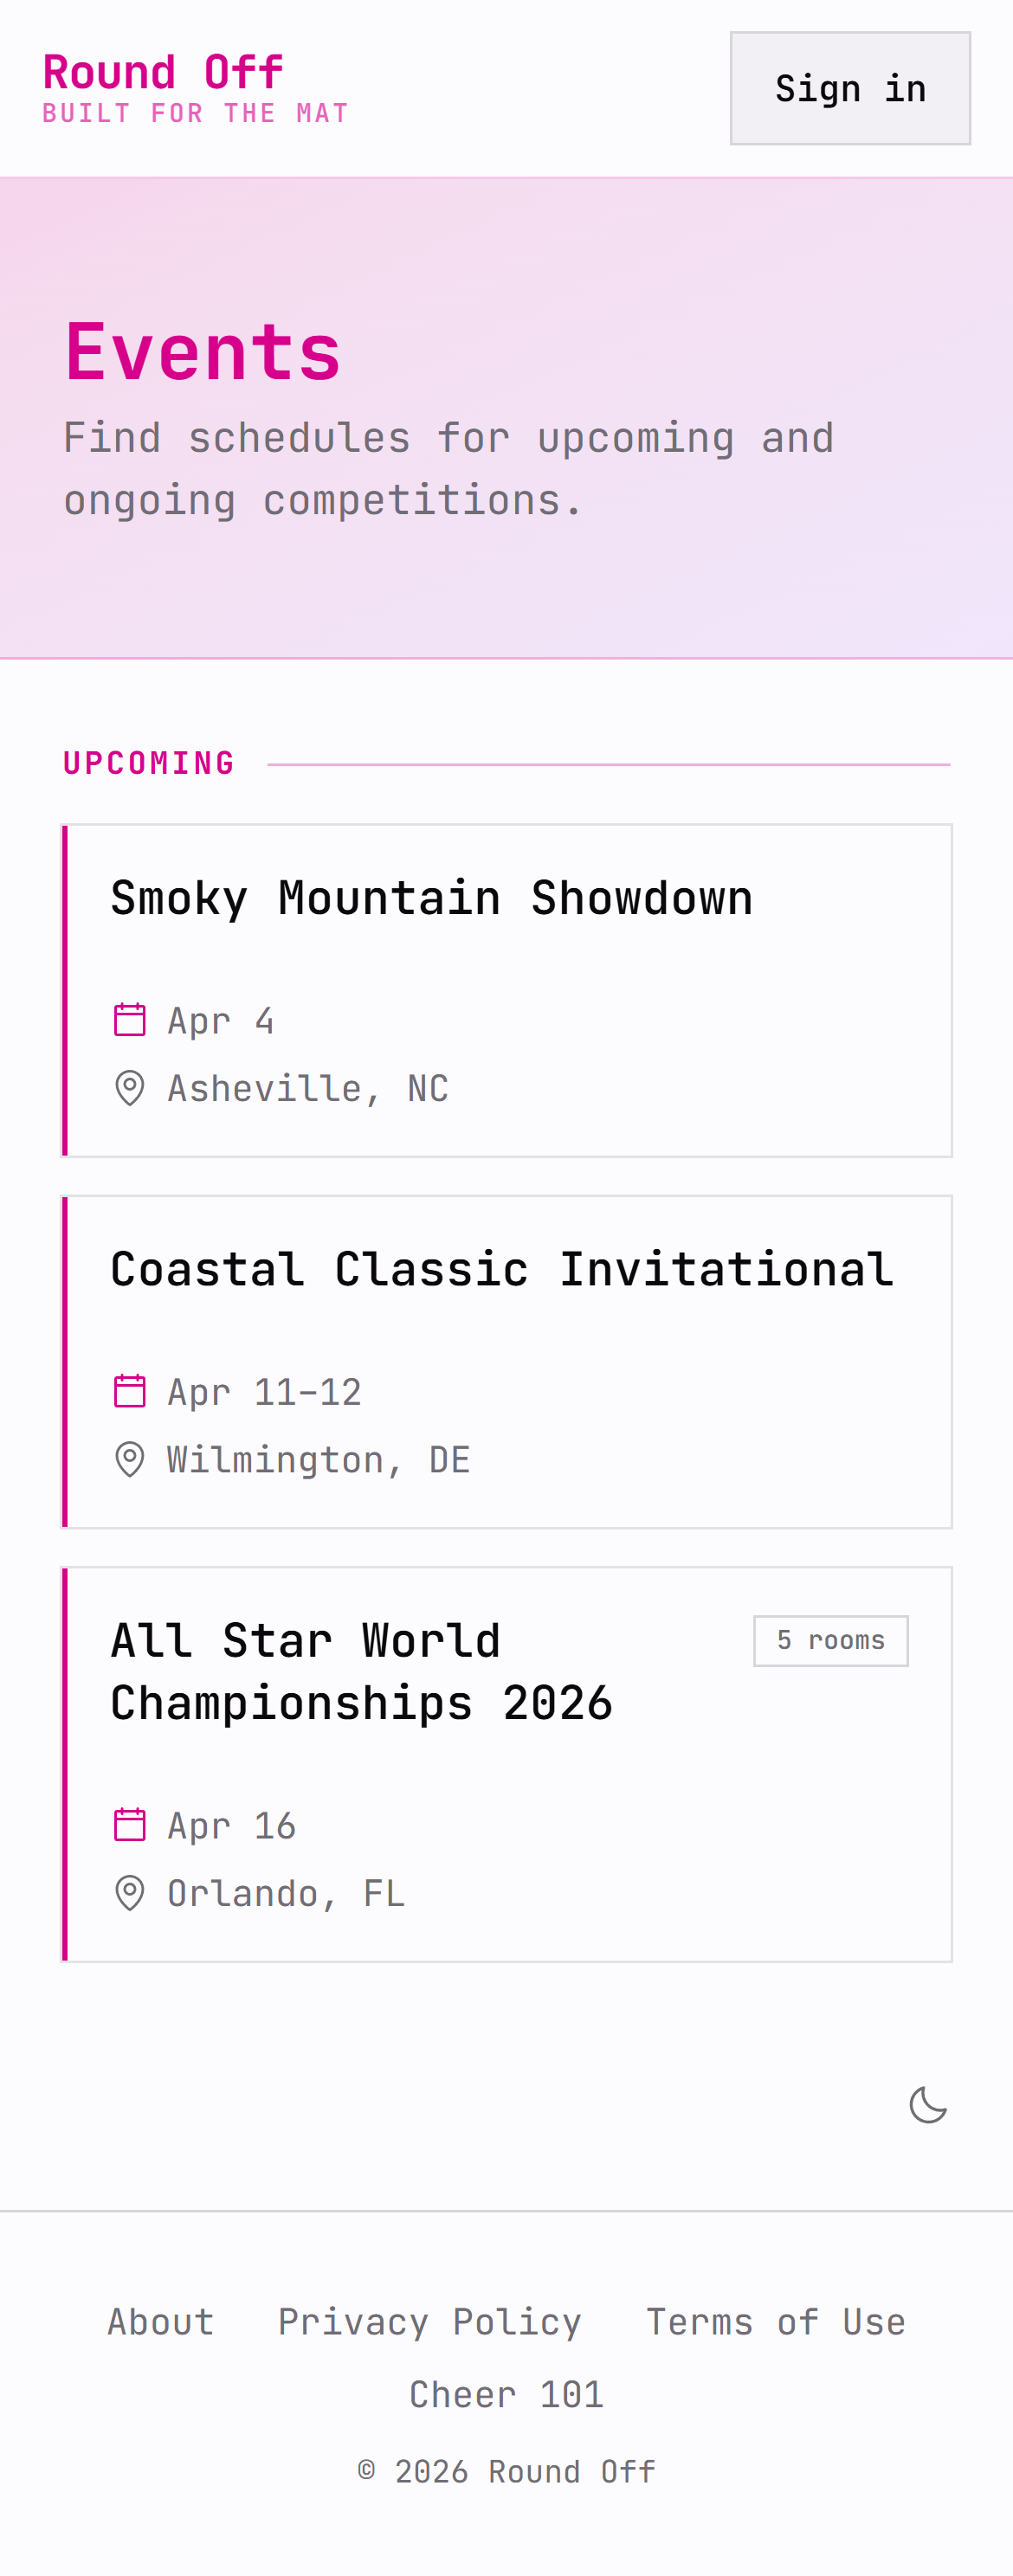Open the About page
This screenshot has height=2576, width=1013.
160,2322
